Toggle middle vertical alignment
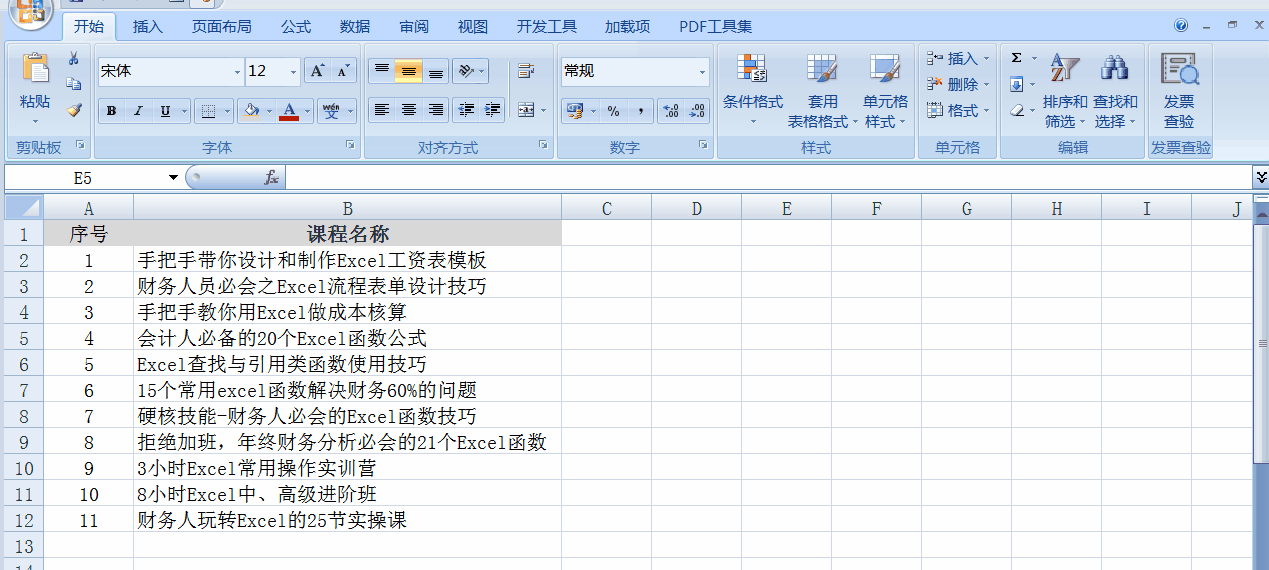Viewport: 1269px width, 570px height. point(408,71)
